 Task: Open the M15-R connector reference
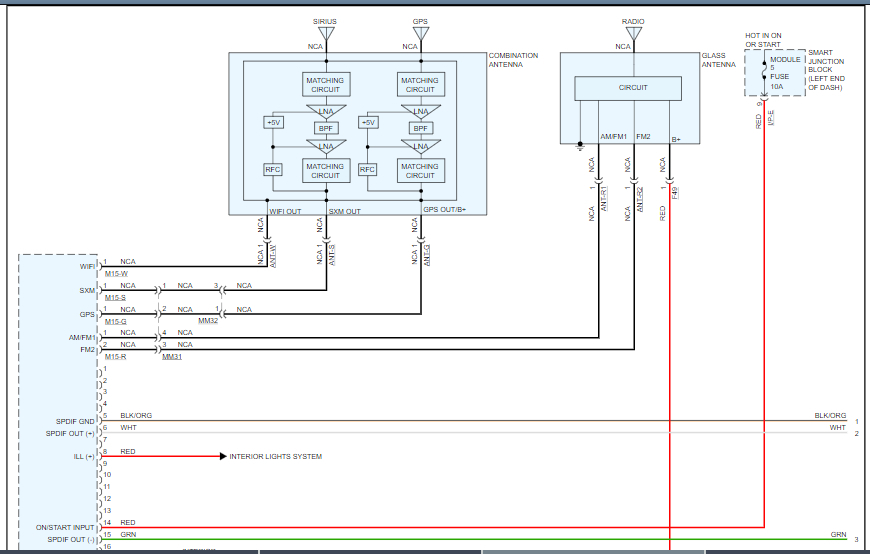pyautogui.click(x=115, y=356)
